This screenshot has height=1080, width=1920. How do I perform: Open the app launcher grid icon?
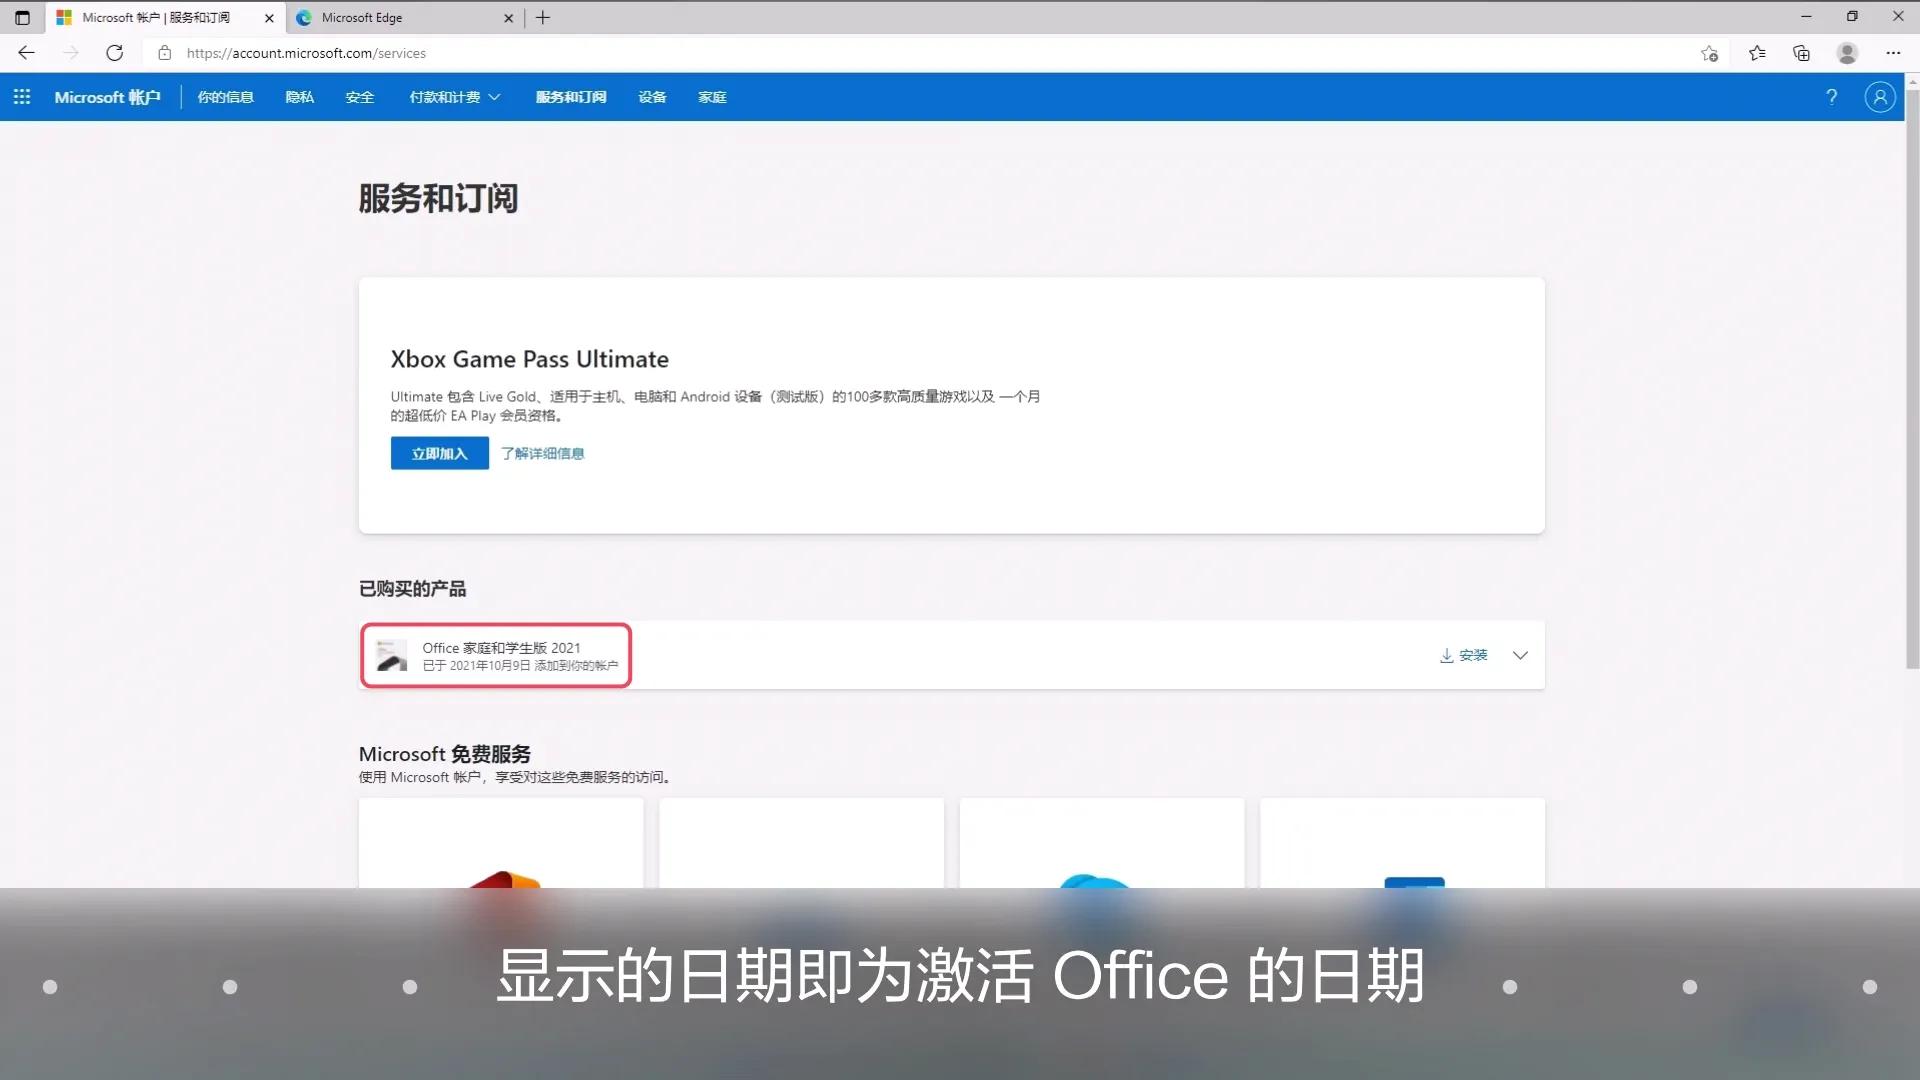pyautogui.click(x=22, y=96)
